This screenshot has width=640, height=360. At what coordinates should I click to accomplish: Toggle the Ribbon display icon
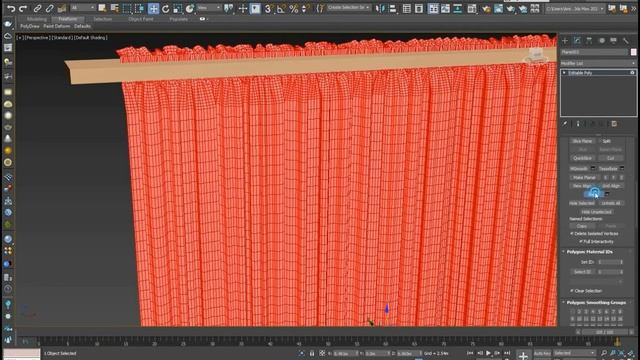(433, 8)
